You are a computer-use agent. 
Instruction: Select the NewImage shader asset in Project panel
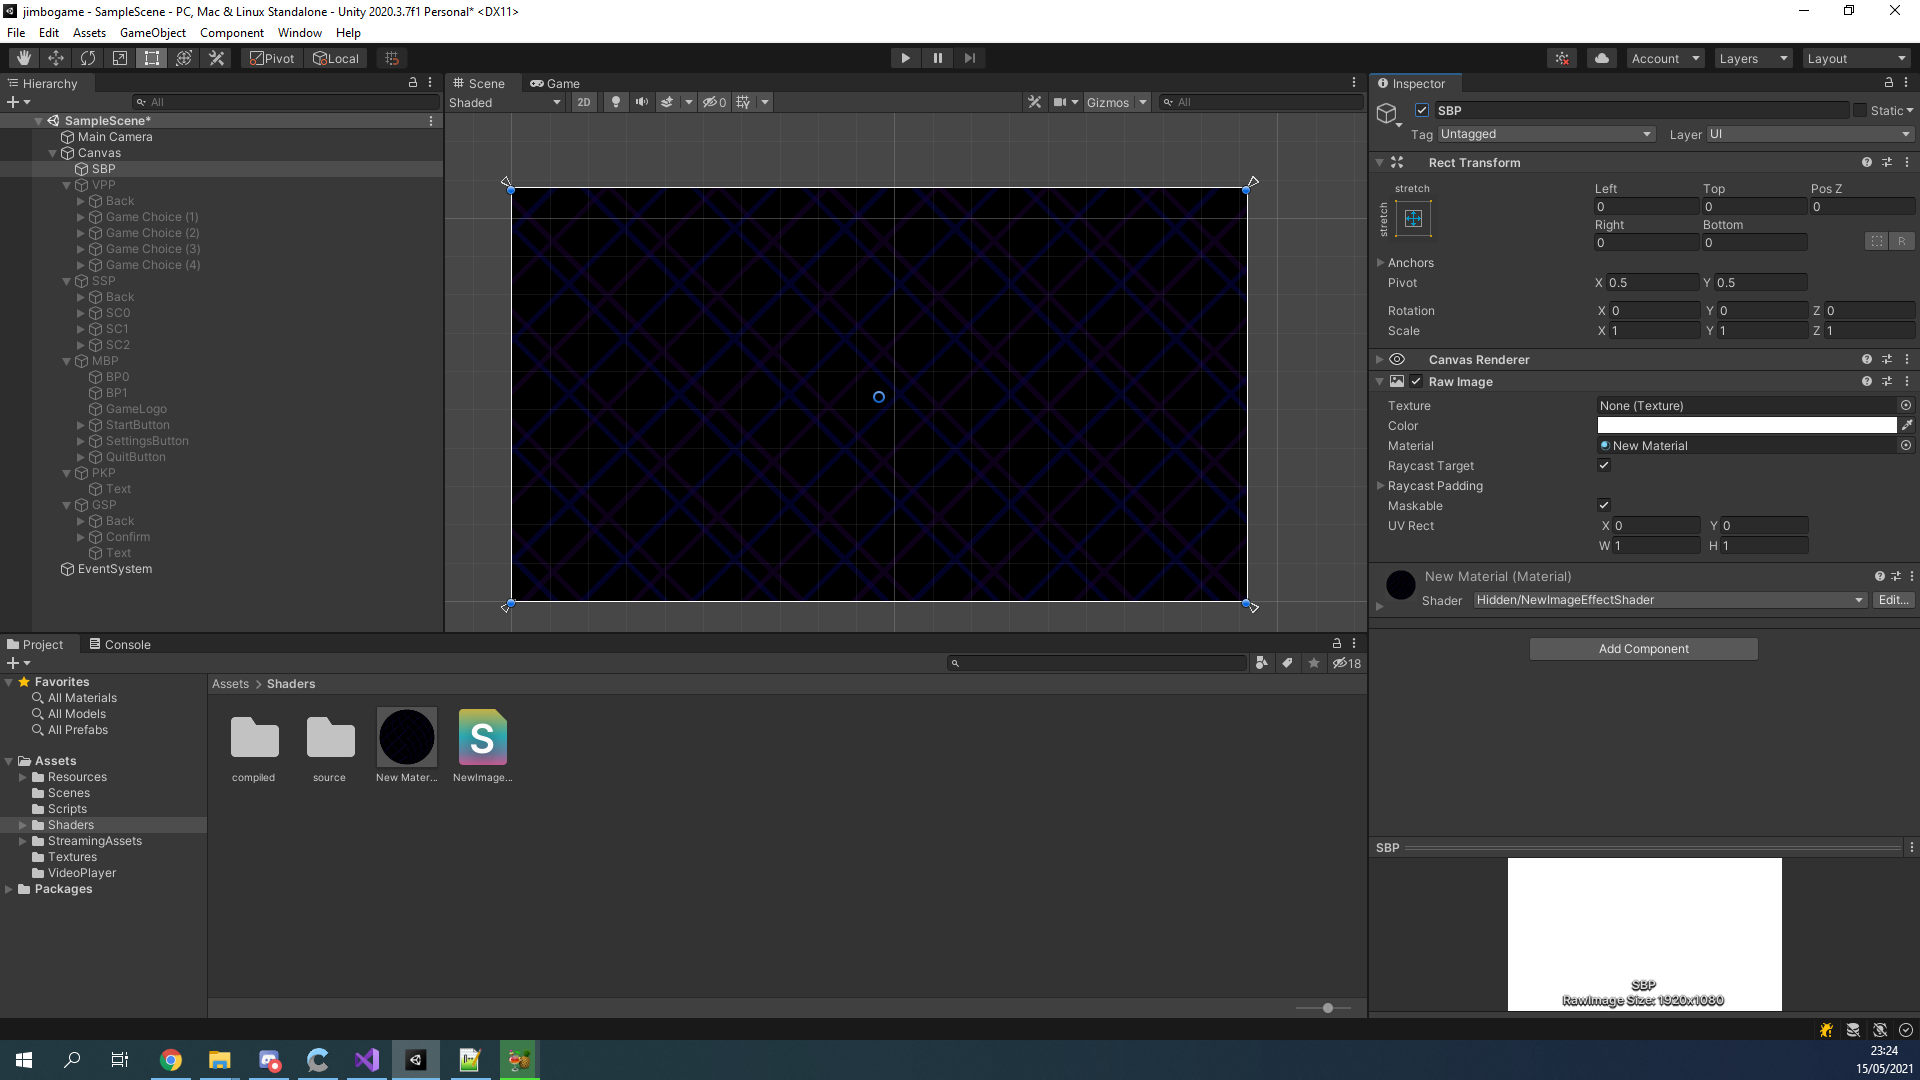click(x=482, y=737)
